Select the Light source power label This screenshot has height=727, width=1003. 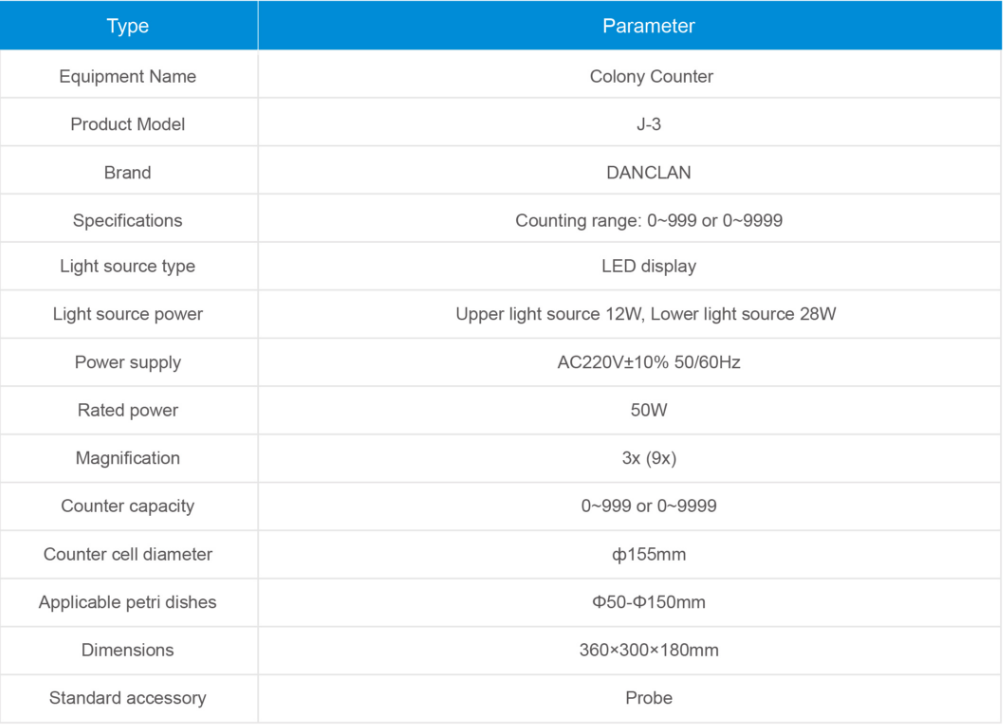click(x=128, y=314)
